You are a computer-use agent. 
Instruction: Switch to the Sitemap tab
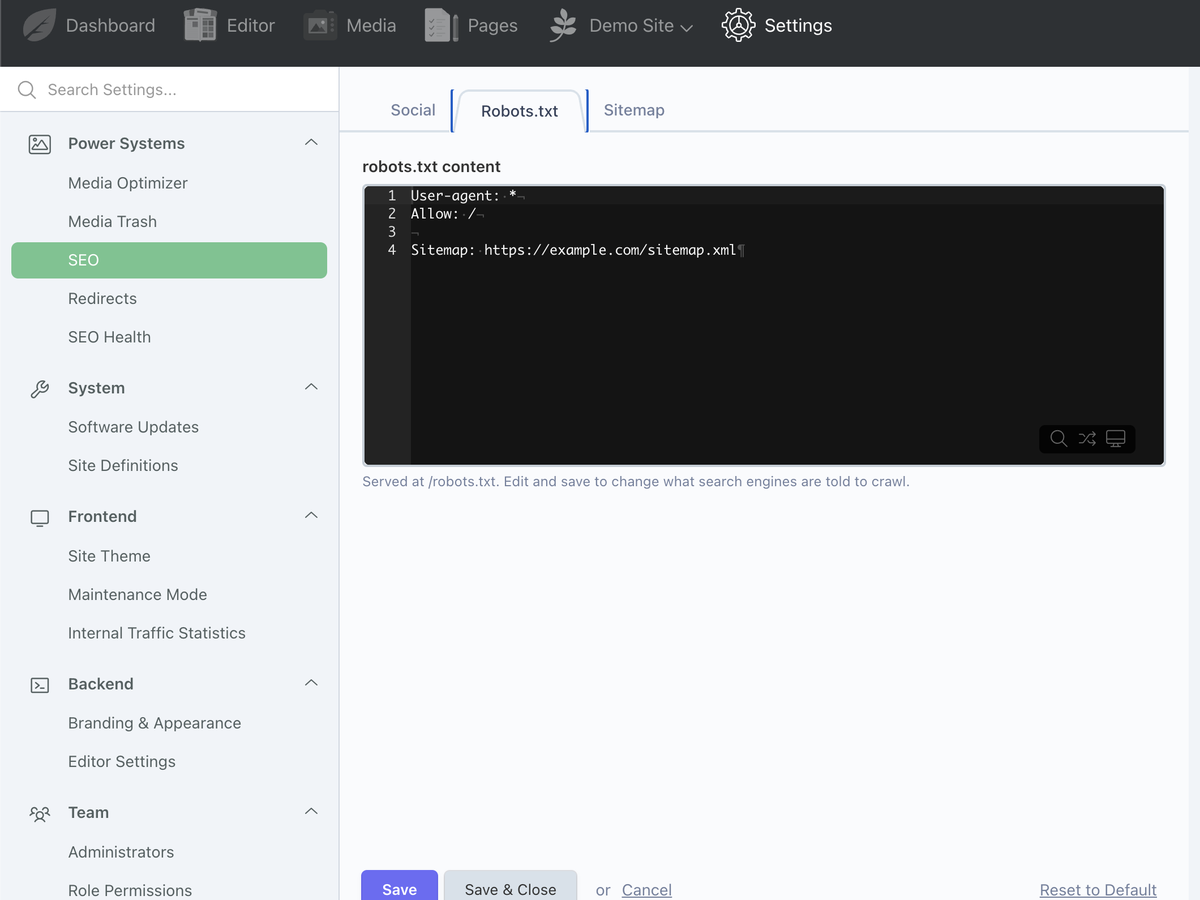click(x=634, y=110)
